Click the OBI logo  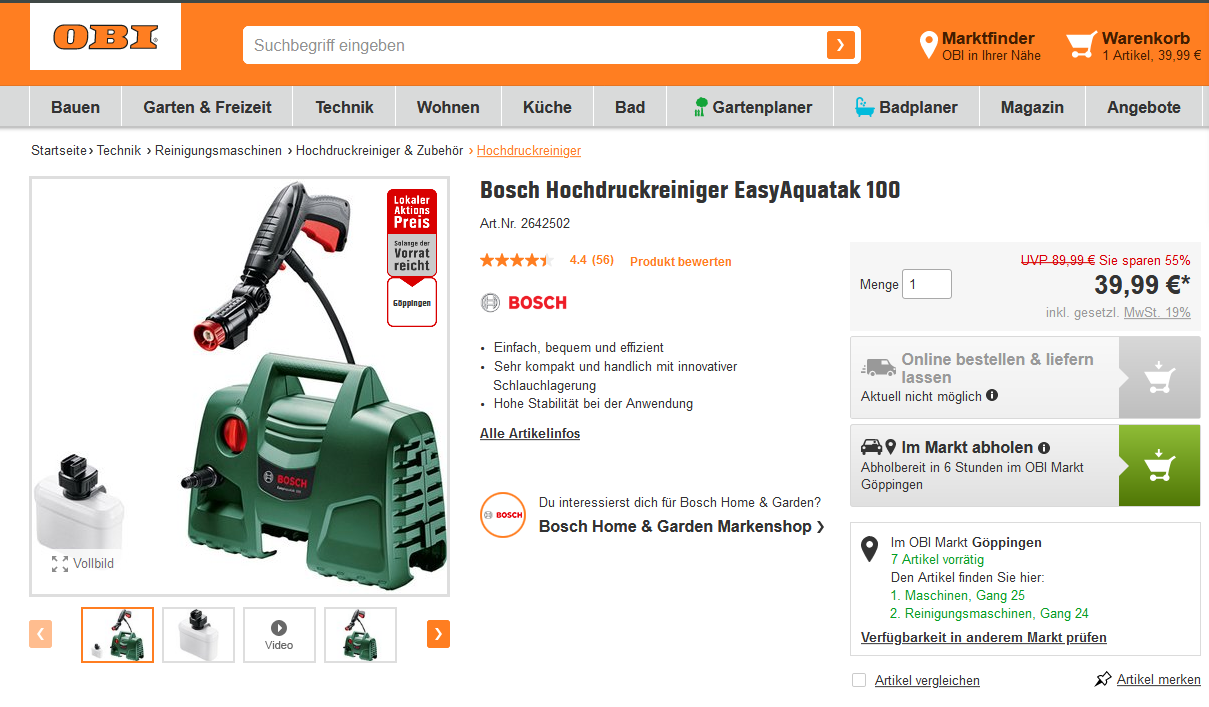(105, 37)
